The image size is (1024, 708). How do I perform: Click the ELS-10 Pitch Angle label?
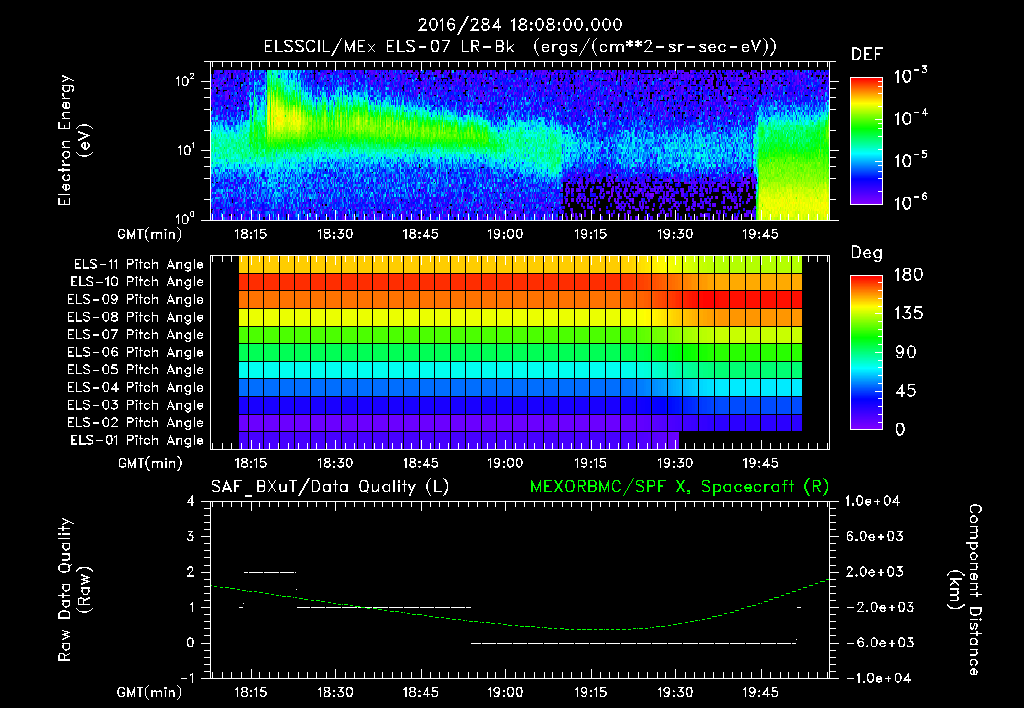[137, 282]
